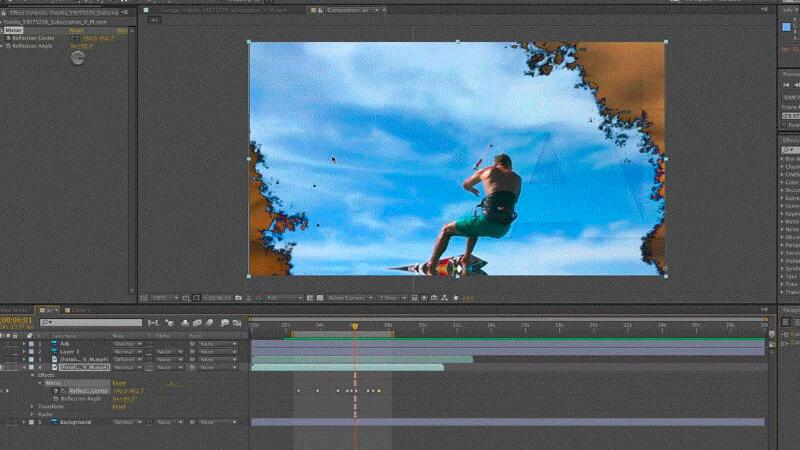
Task: Open the Active Camera view dropdown
Action: pos(350,297)
